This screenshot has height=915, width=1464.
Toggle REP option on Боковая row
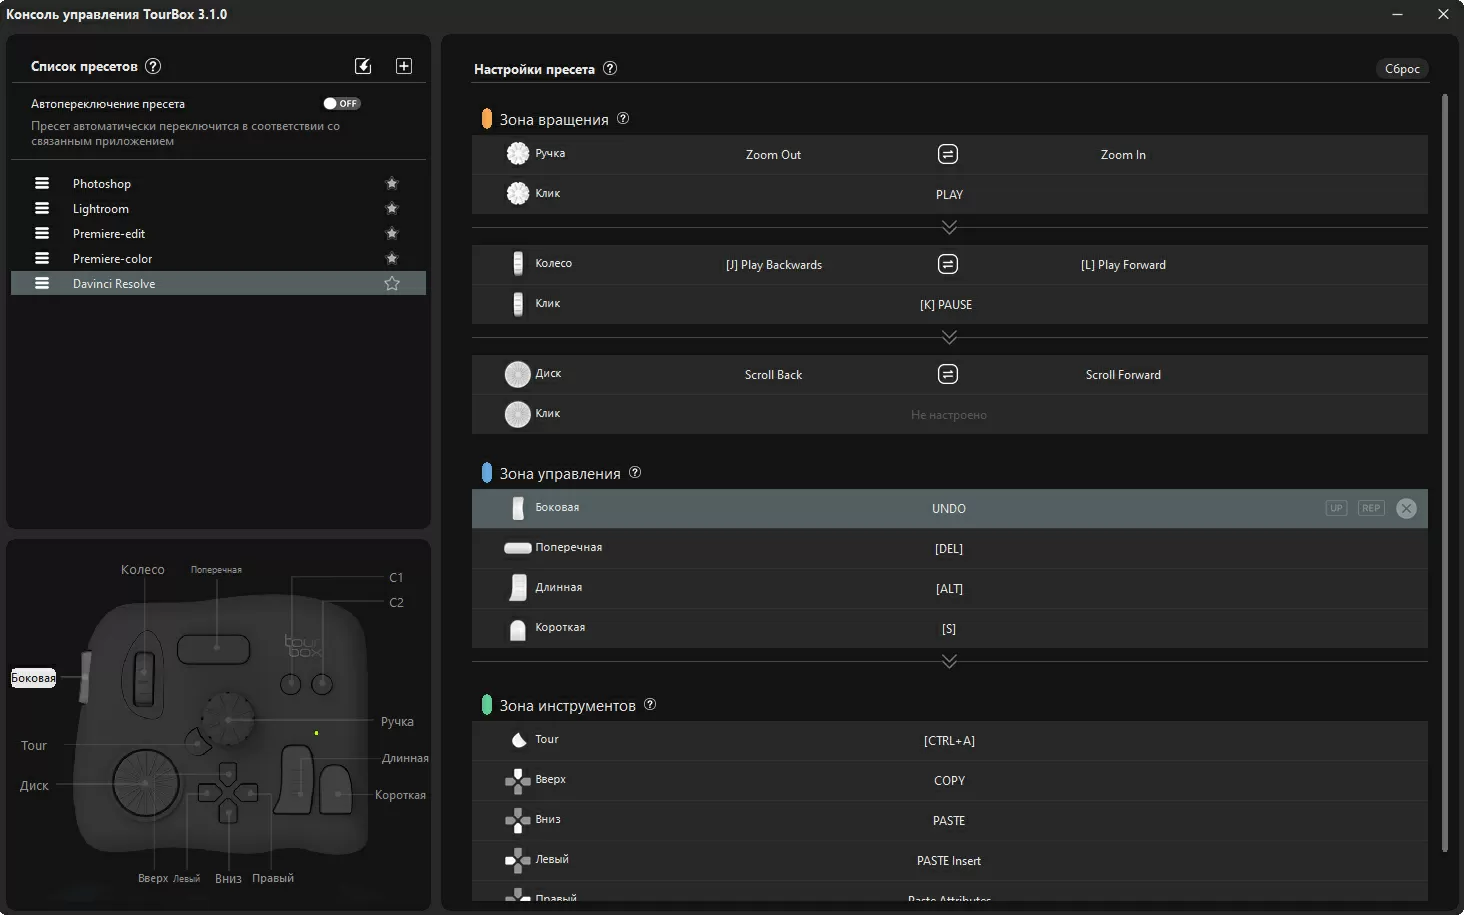[x=1371, y=508]
